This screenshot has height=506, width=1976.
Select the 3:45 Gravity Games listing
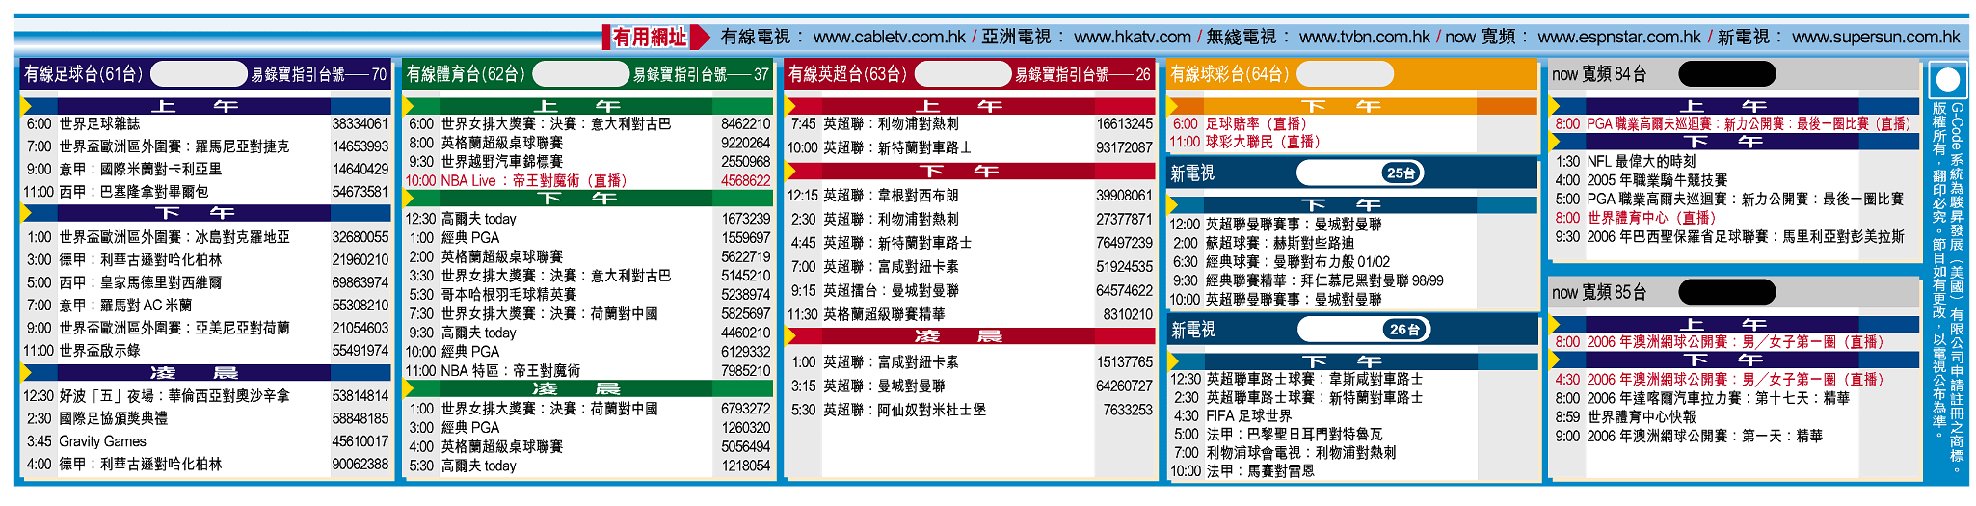pos(206,441)
